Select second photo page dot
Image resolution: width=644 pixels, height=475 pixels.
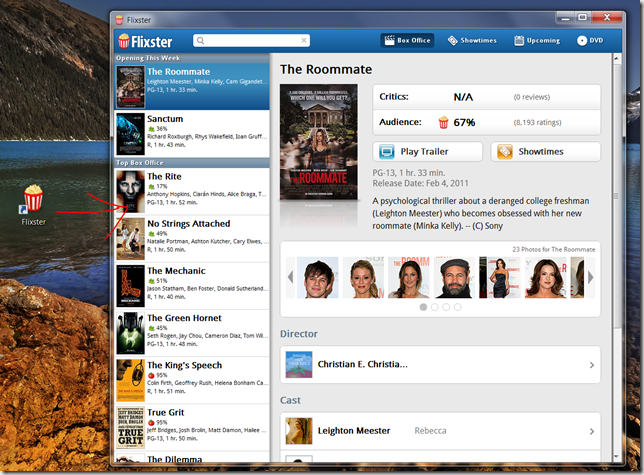pyautogui.click(x=435, y=307)
